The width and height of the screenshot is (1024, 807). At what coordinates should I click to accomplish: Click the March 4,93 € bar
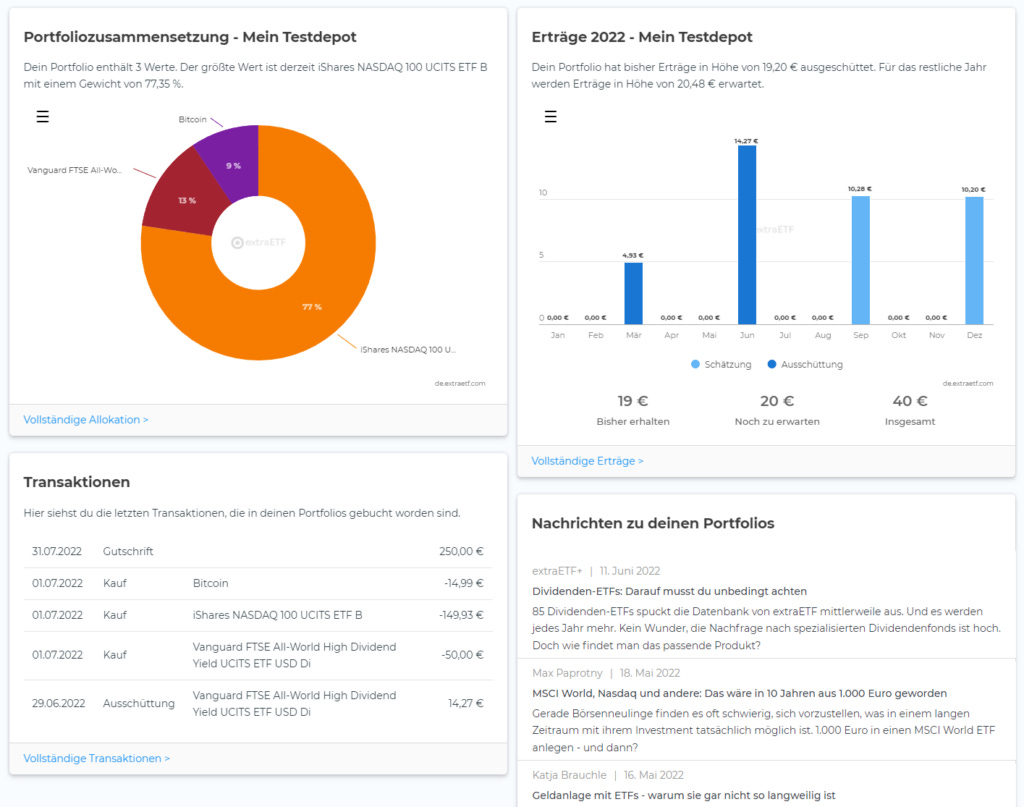(x=633, y=293)
